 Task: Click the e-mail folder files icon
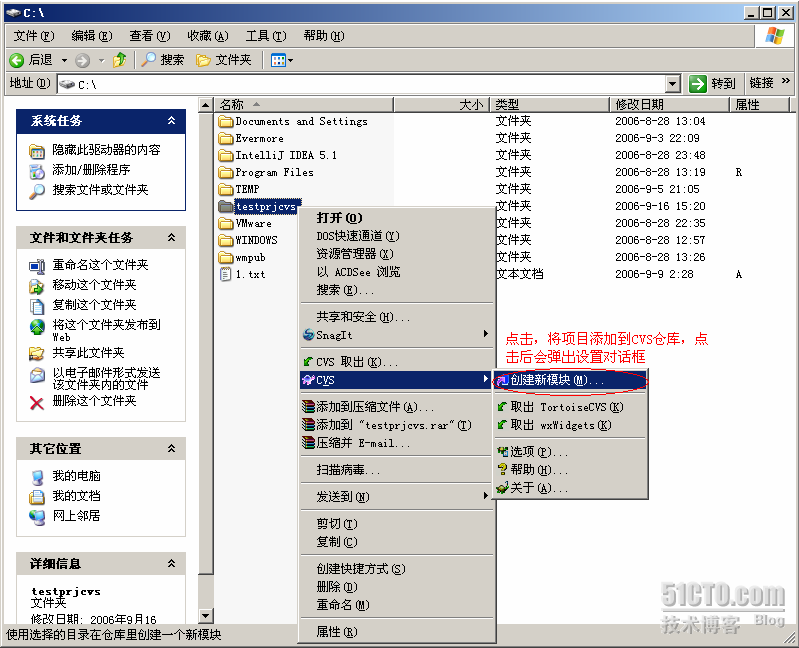click(37, 375)
